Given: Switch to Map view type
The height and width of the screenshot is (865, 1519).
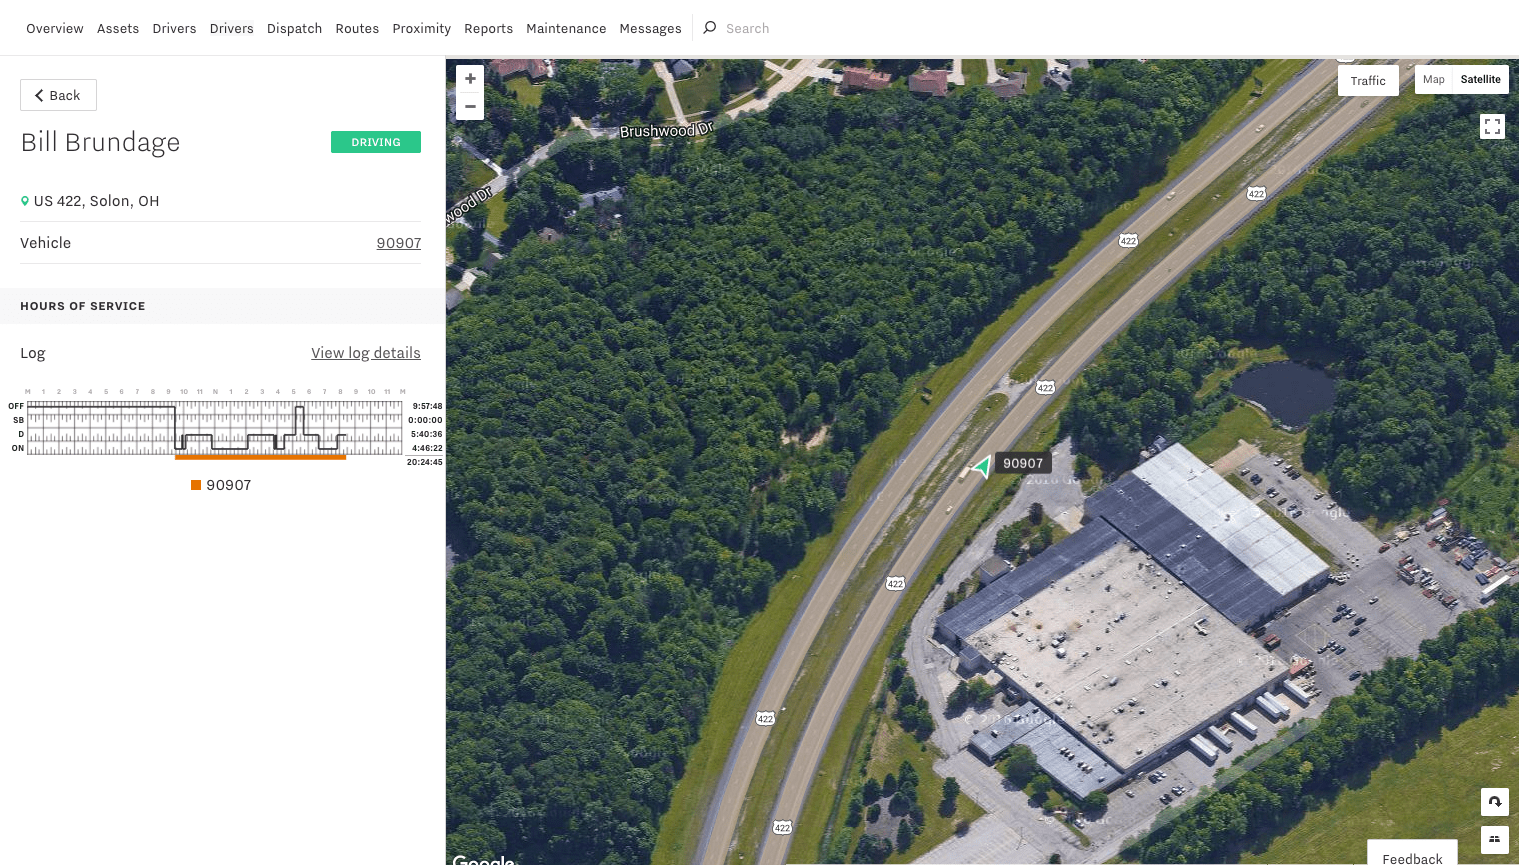Looking at the screenshot, I should 1433,80.
